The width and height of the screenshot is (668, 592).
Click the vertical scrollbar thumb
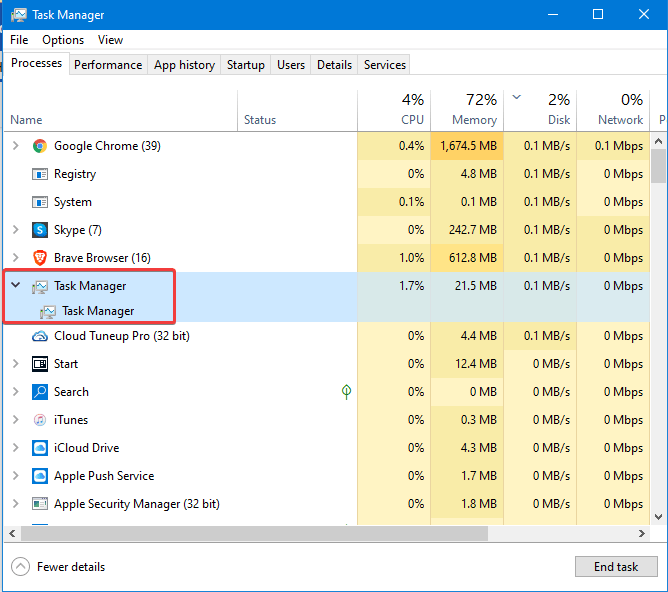[x=659, y=166]
